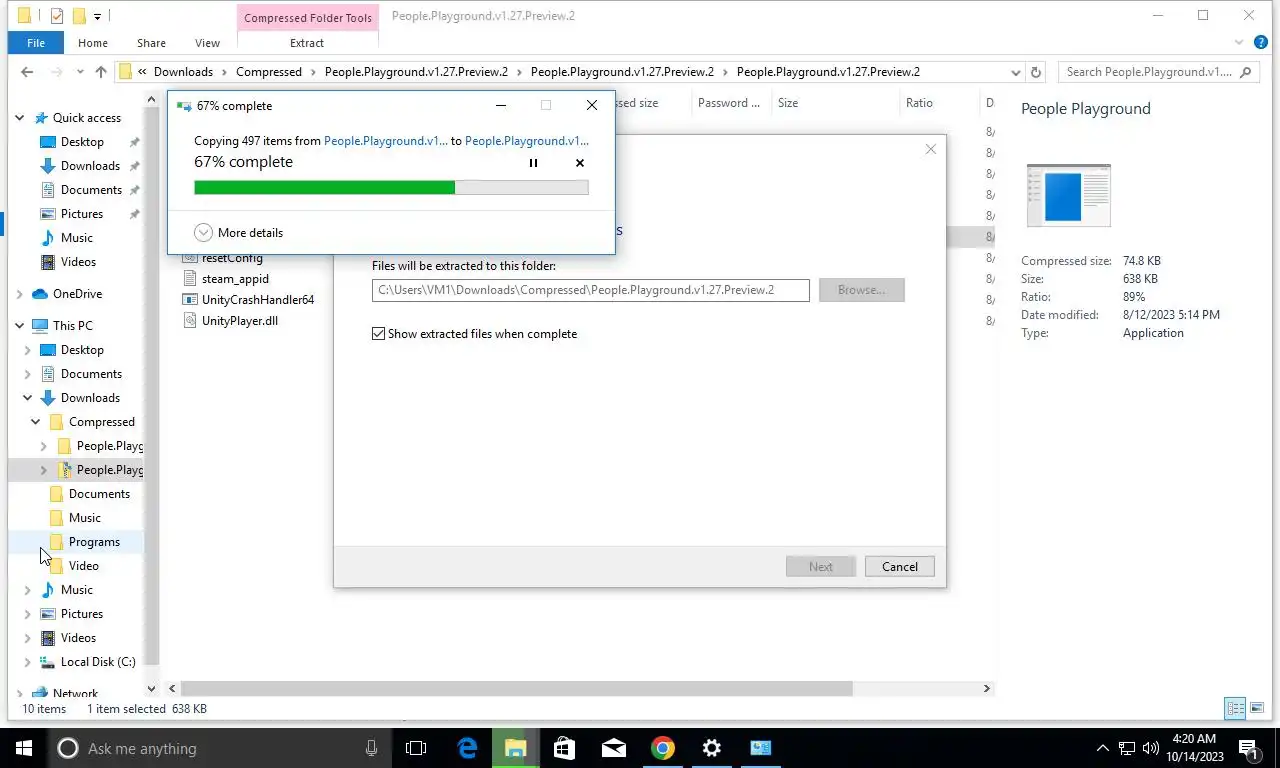Collapse the This PC node
Viewport: 1280px width, 768px height.
pos(19,326)
